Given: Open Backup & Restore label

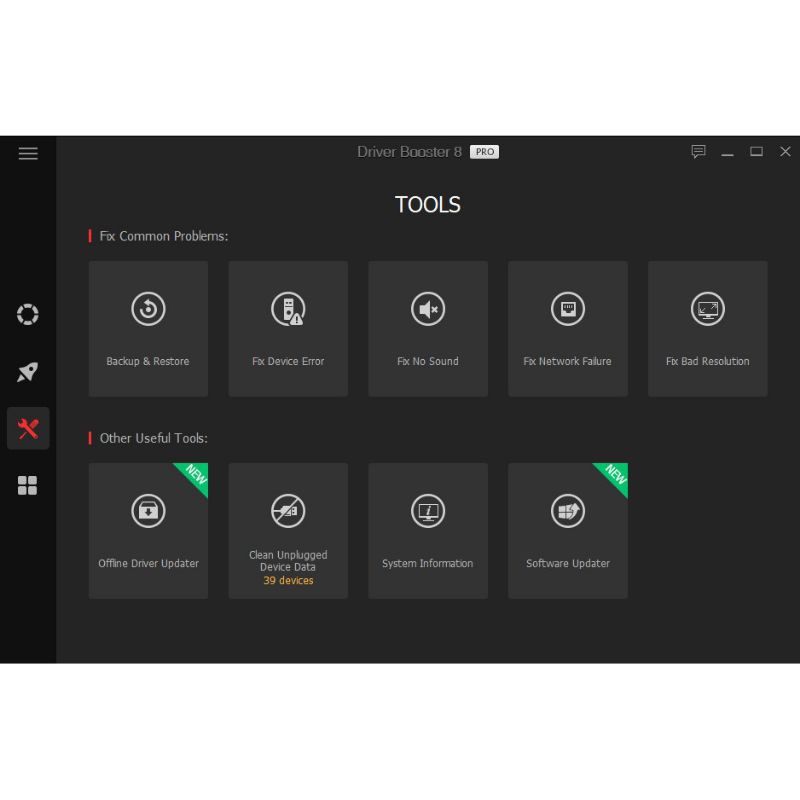Looking at the screenshot, I should coord(147,361).
